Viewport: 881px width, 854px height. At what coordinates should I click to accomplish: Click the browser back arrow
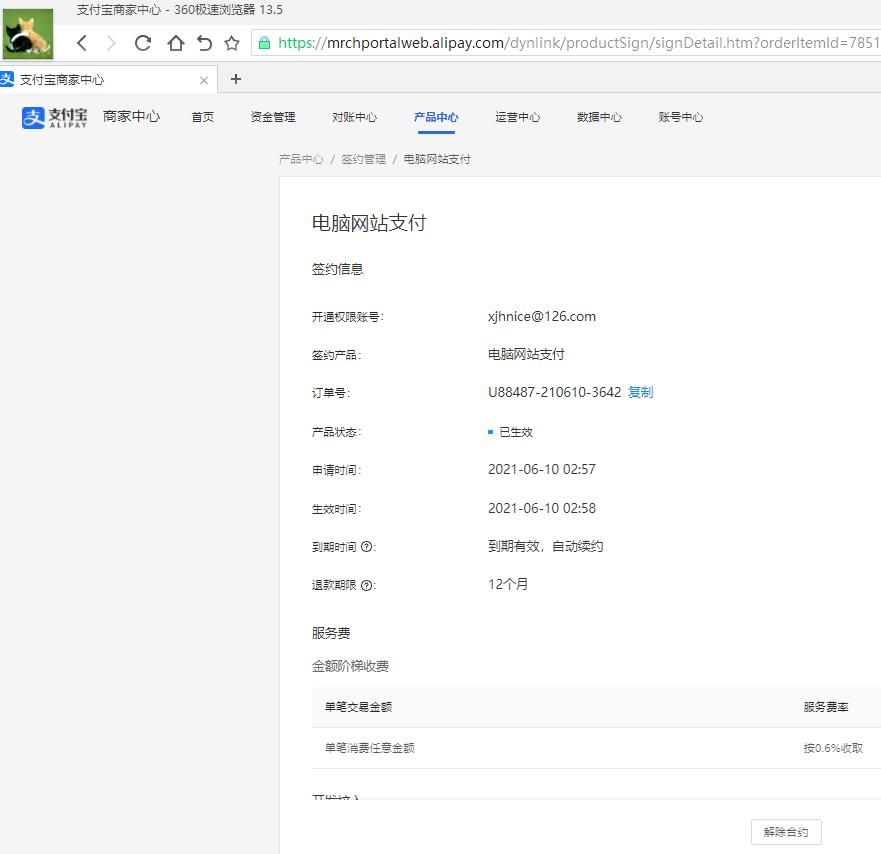pos(82,43)
